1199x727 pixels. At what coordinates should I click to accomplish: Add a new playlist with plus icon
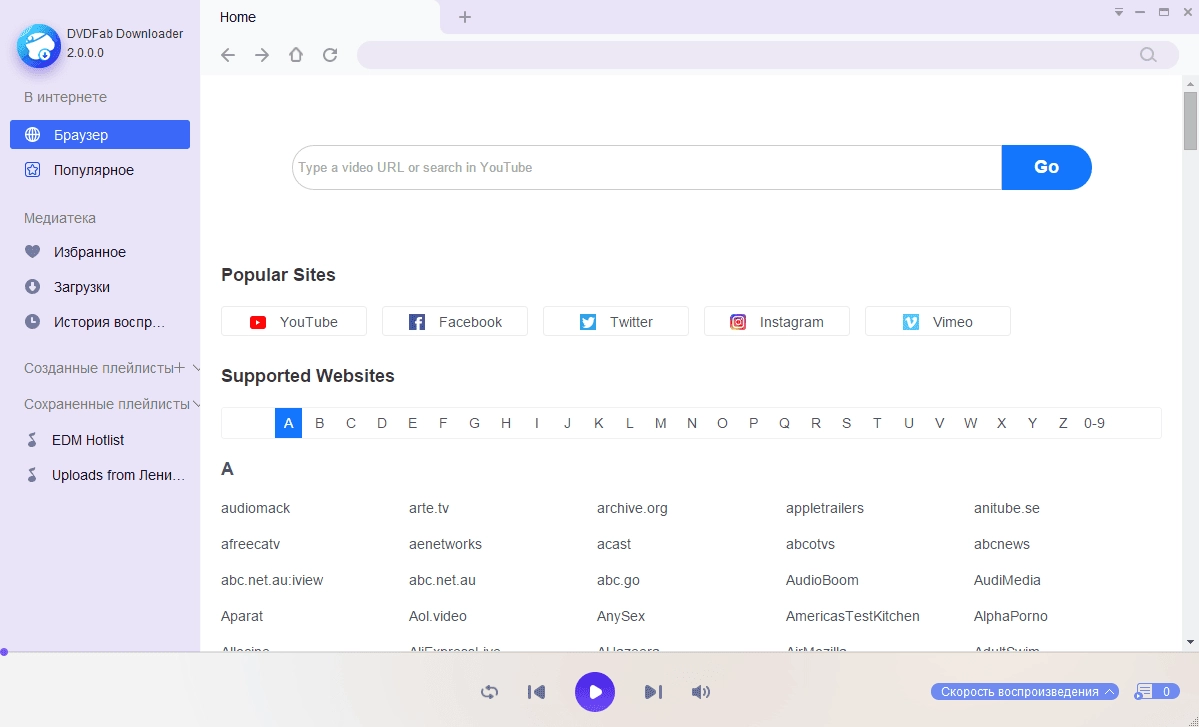coord(180,368)
